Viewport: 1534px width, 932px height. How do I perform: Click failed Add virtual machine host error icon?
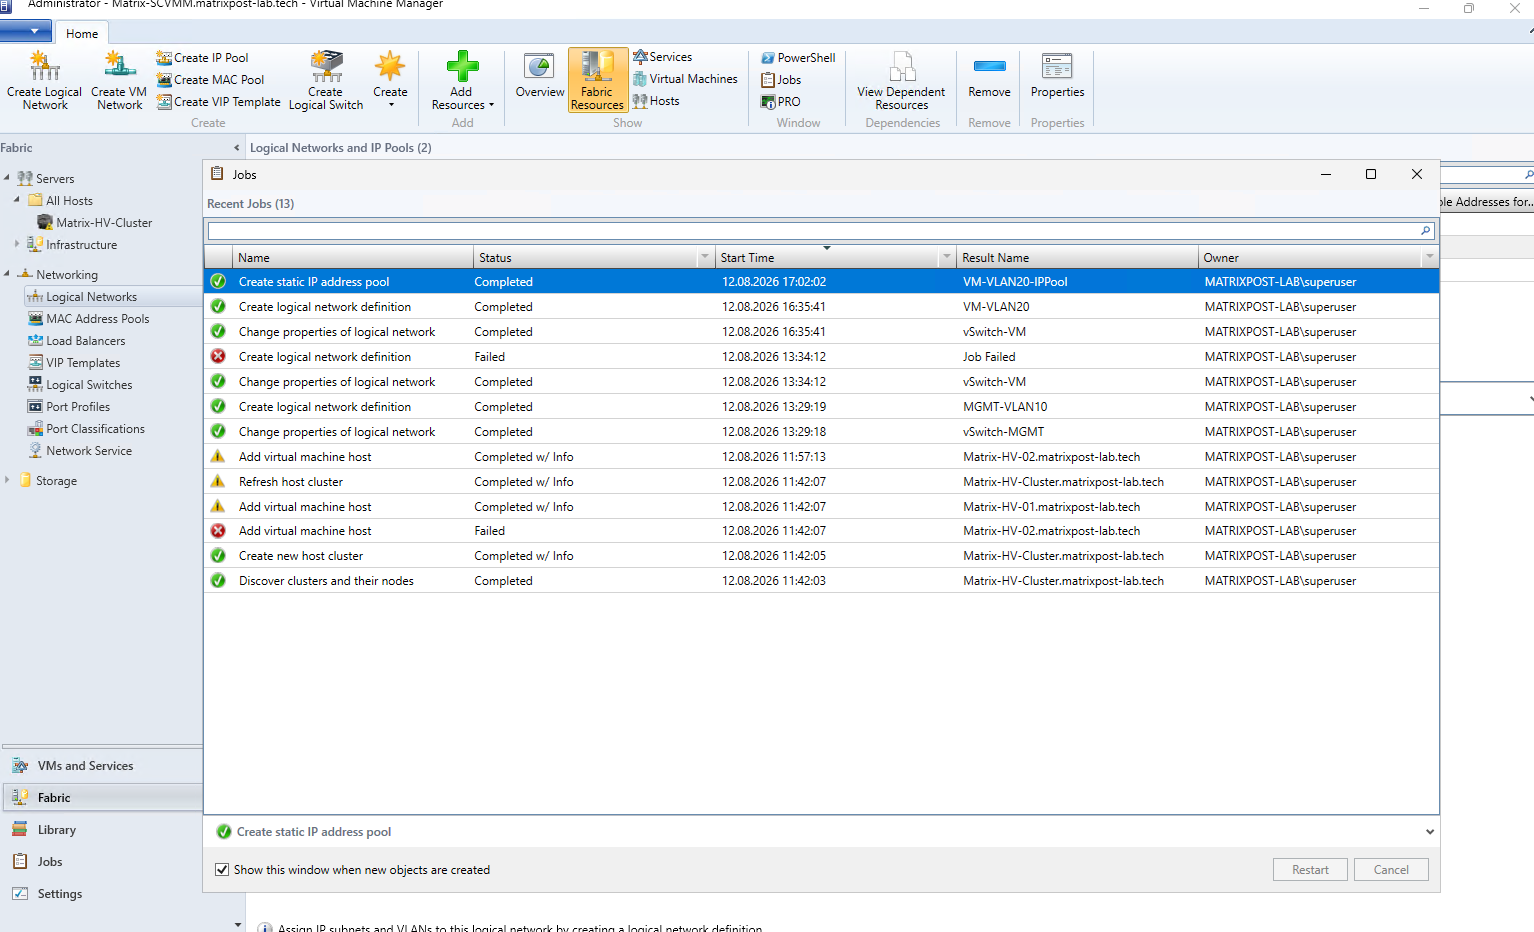tap(218, 531)
